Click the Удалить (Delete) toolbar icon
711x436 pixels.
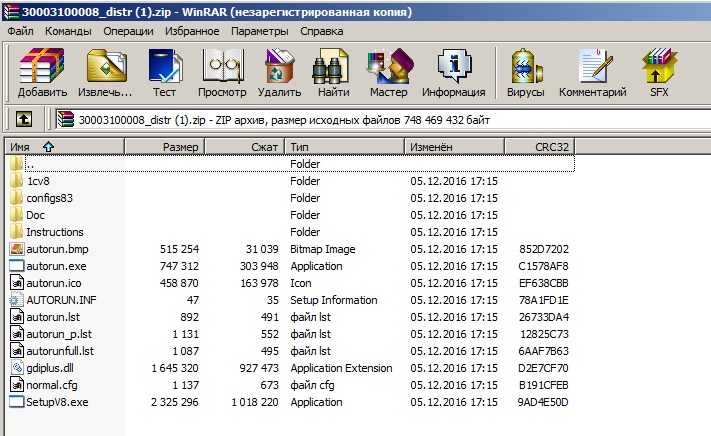[x=279, y=67]
